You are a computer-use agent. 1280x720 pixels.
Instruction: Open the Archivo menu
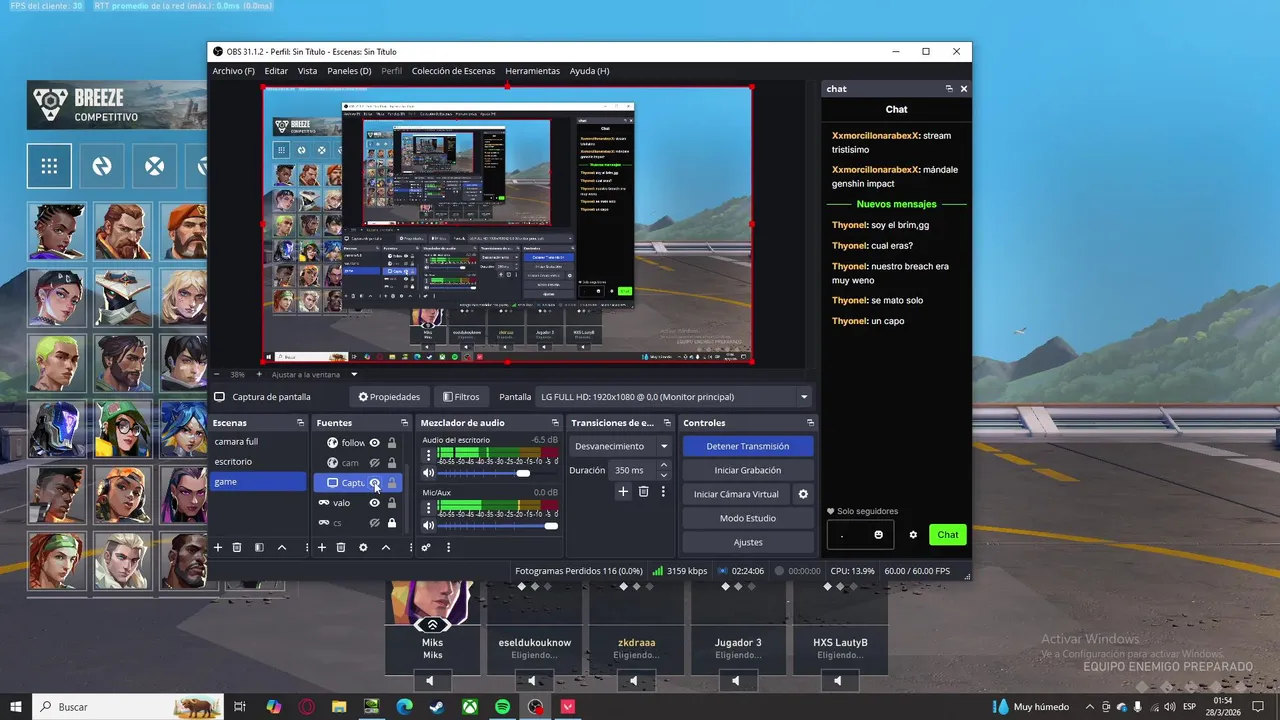[233, 71]
